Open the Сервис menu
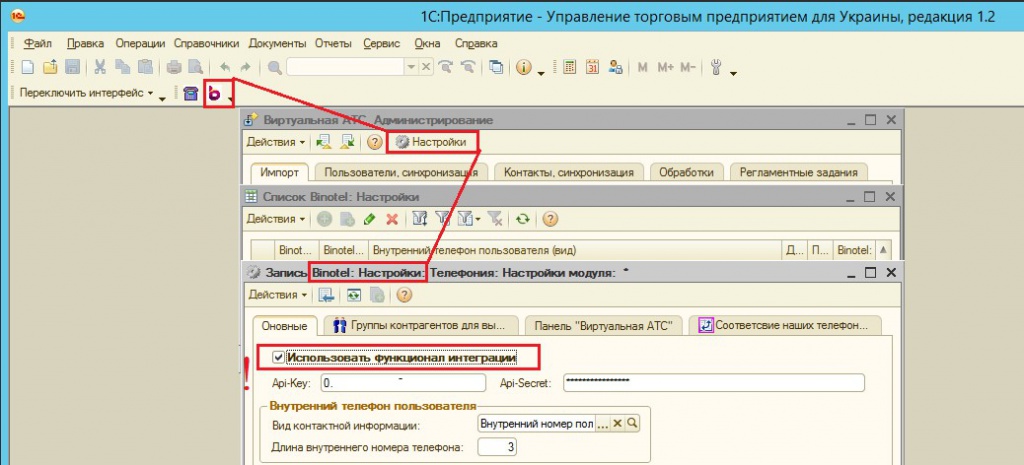Image resolution: width=1024 pixels, height=465 pixels. tap(382, 44)
